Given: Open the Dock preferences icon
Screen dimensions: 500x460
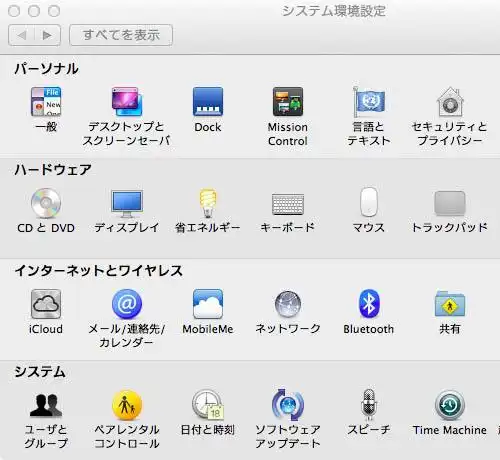Looking at the screenshot, I should pos(208,102).
